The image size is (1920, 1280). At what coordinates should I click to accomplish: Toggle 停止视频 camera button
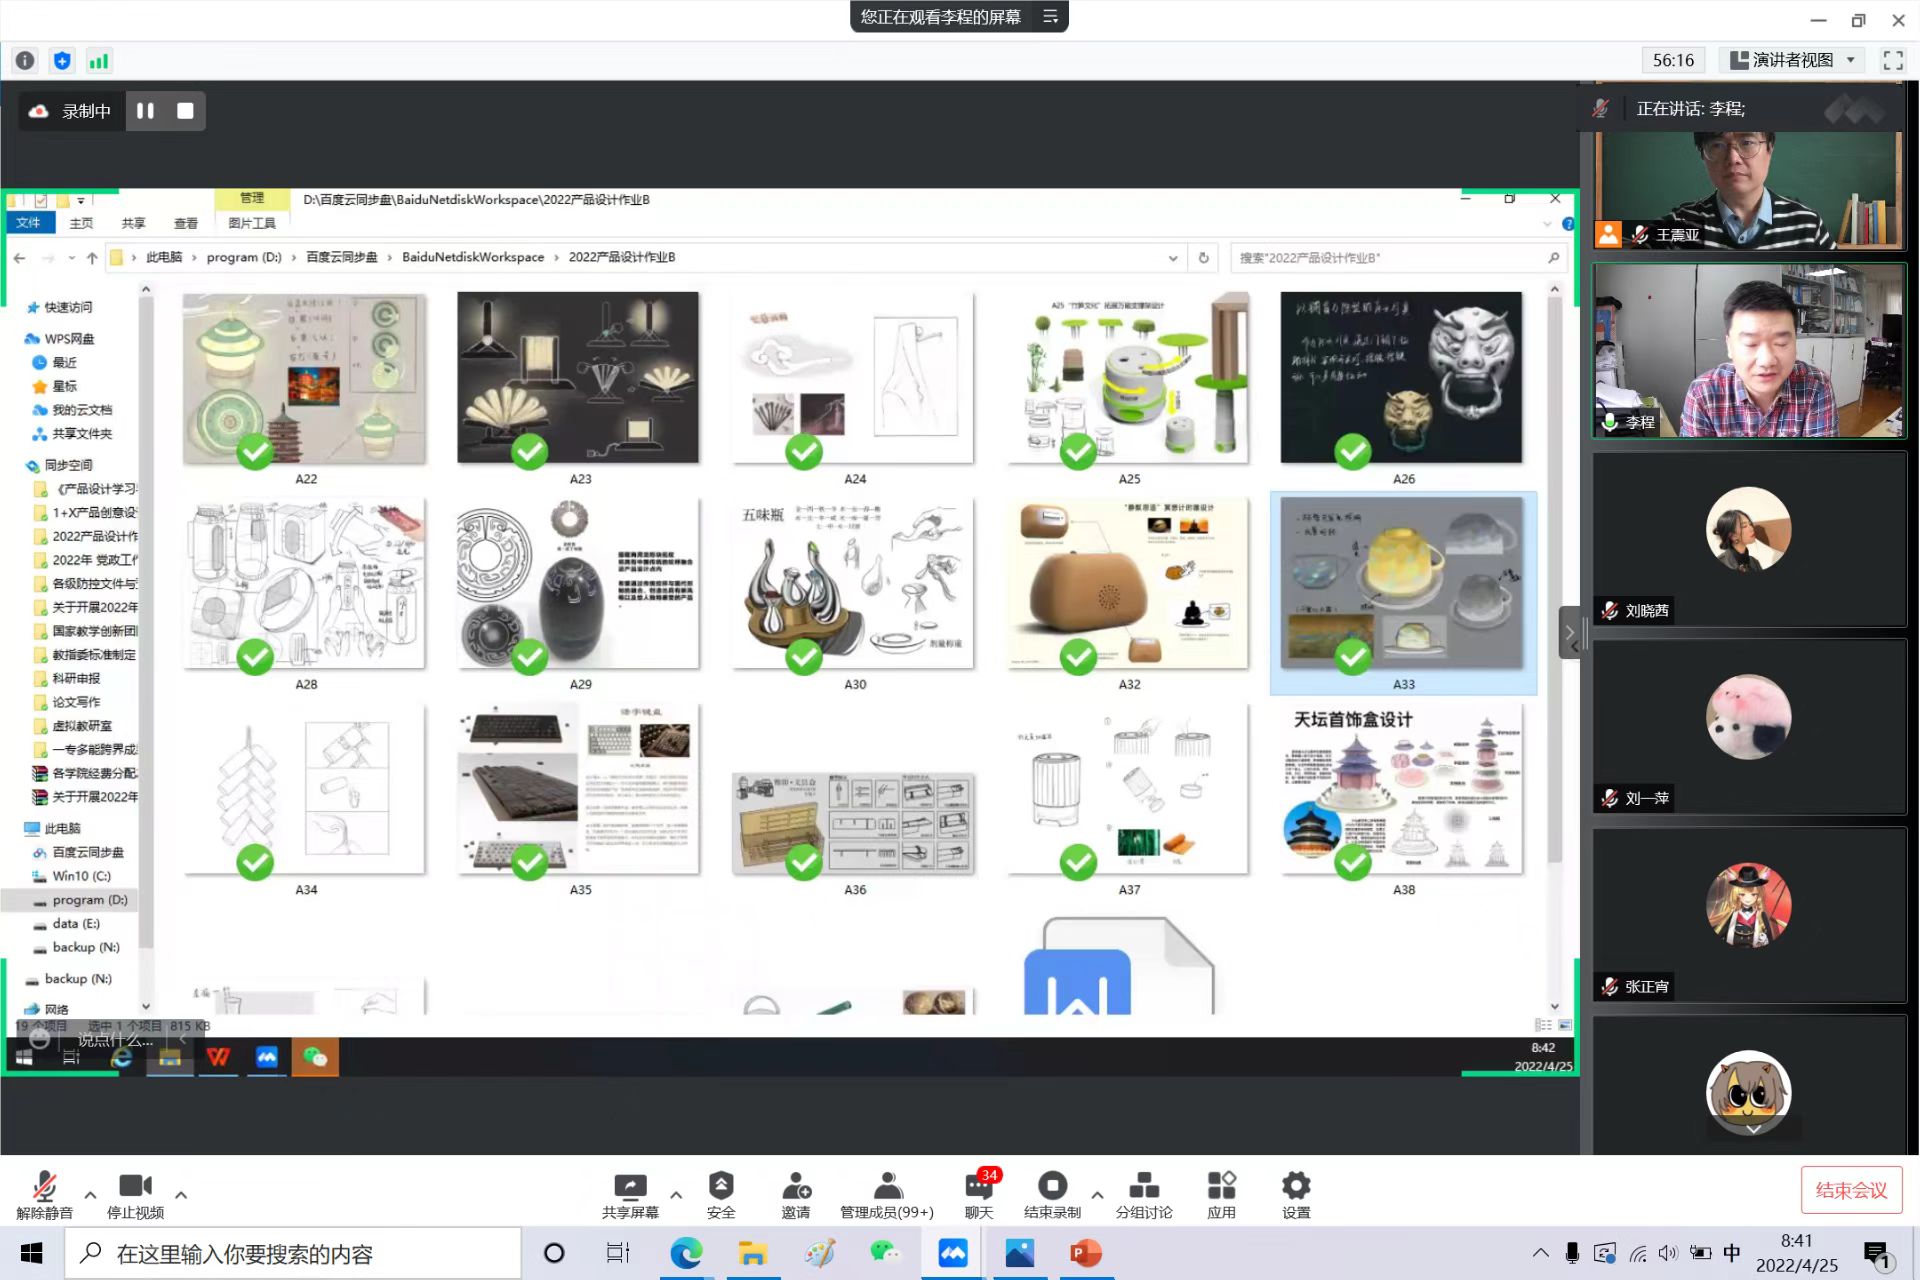[x=135, y=1187]
